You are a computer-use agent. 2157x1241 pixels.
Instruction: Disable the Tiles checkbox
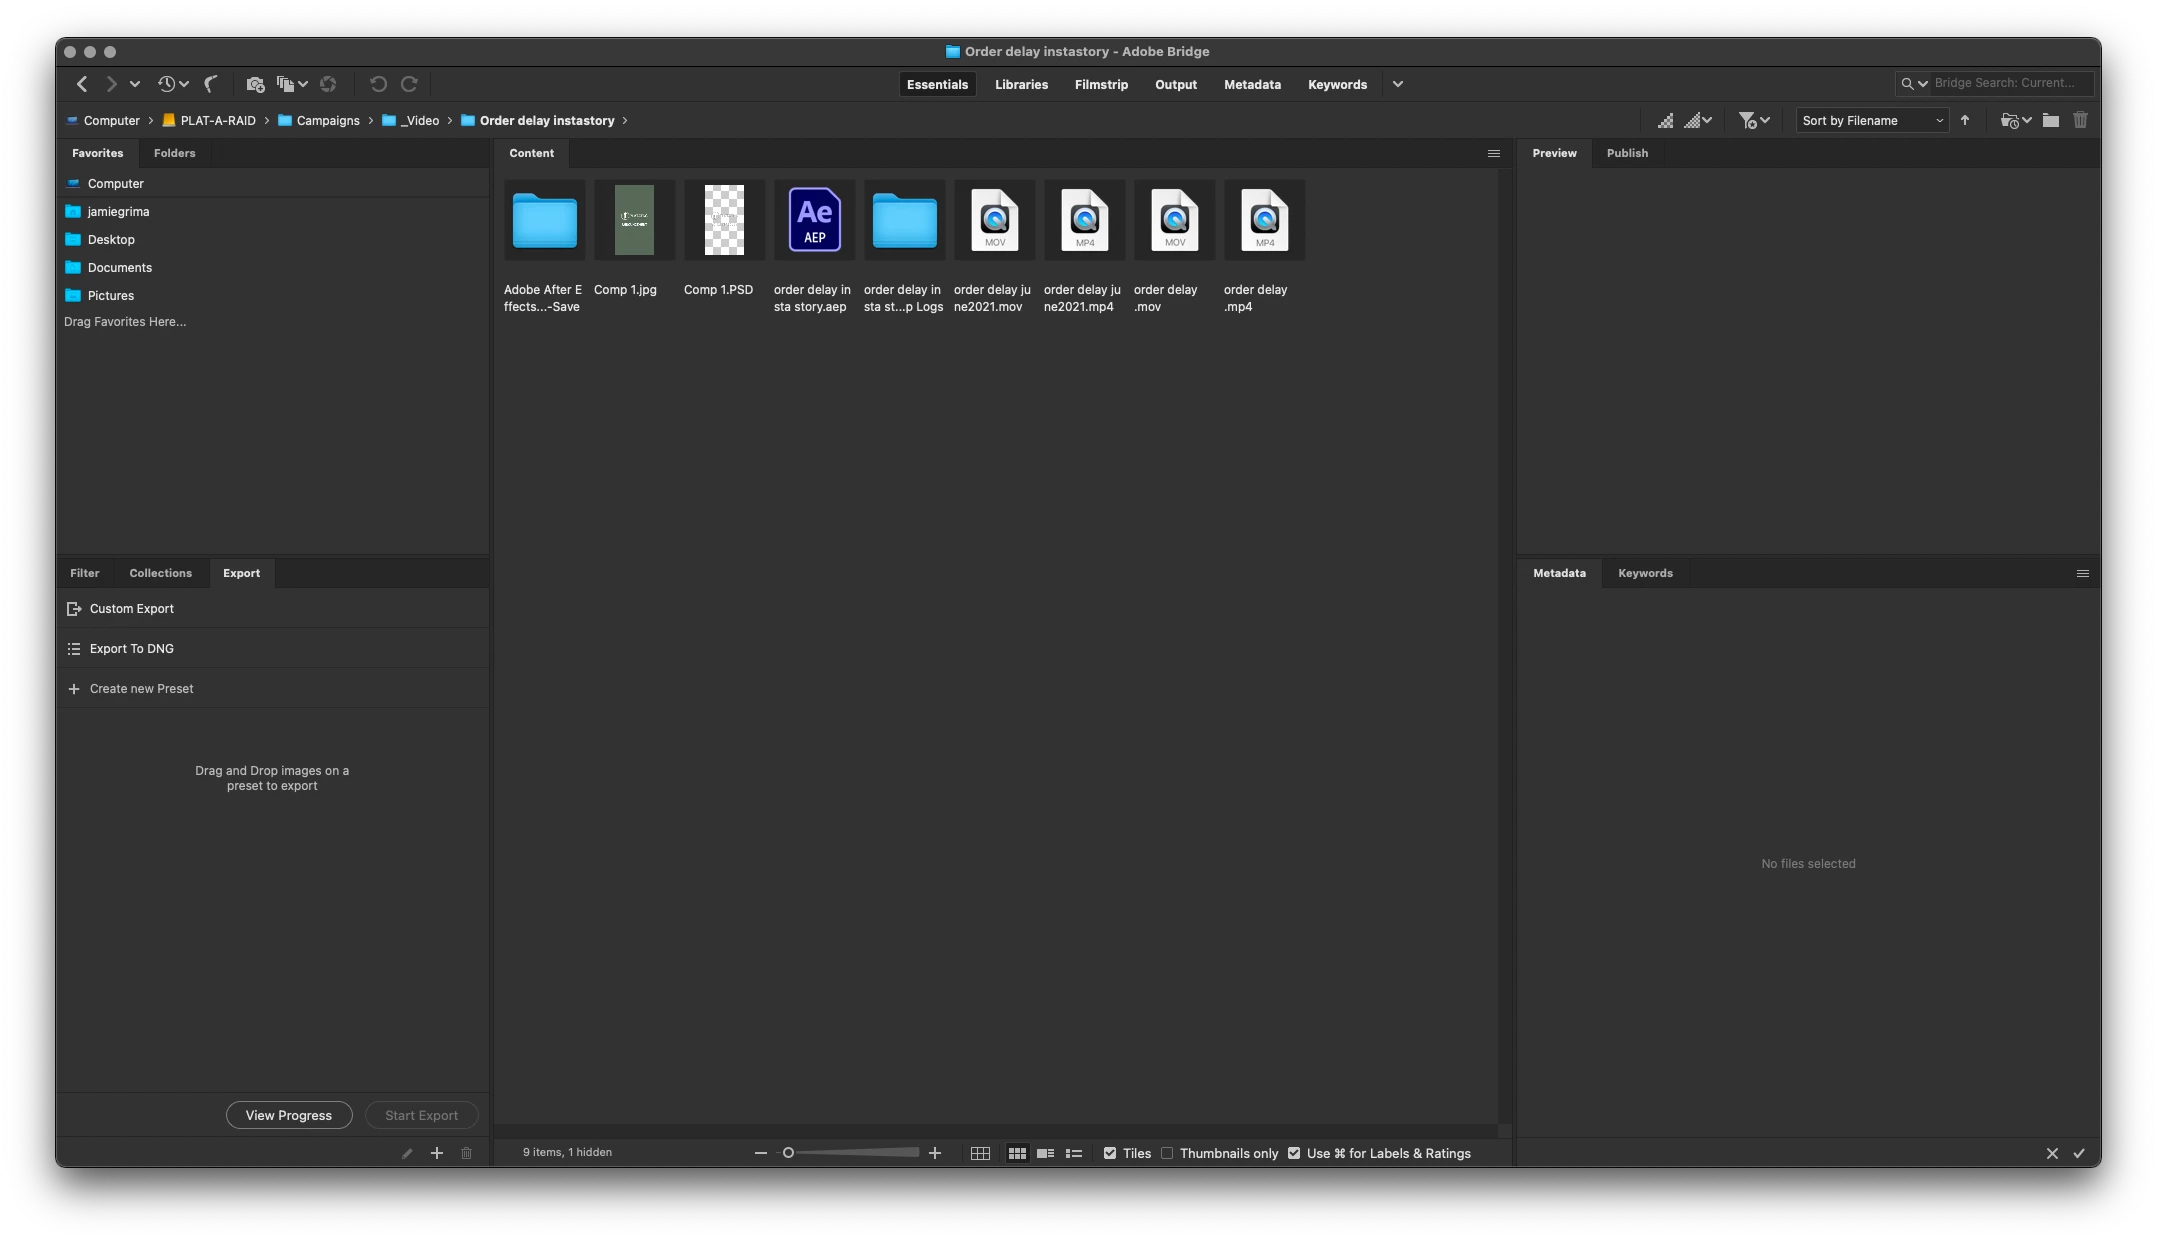[1110, 1153]
